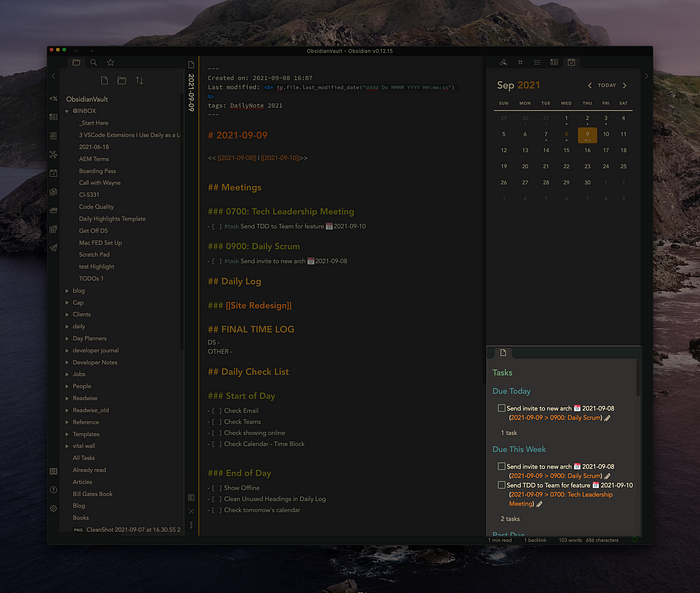This screenshot has width=700, height=593.
Task: Open the graph view from the ribbon
Action: (x=54, y=155)
